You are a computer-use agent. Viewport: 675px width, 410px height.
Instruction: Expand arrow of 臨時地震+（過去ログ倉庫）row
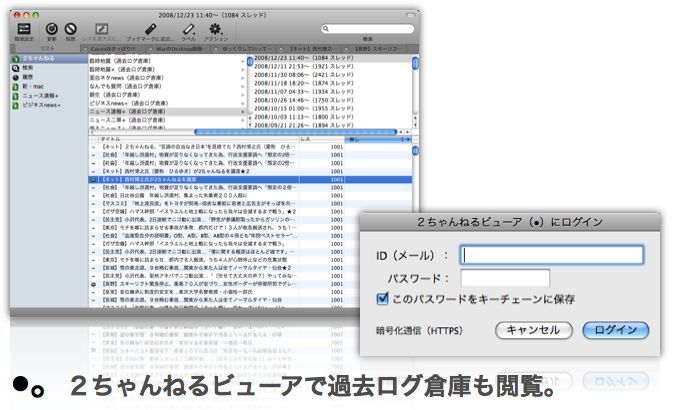click(x=243, y=70)
